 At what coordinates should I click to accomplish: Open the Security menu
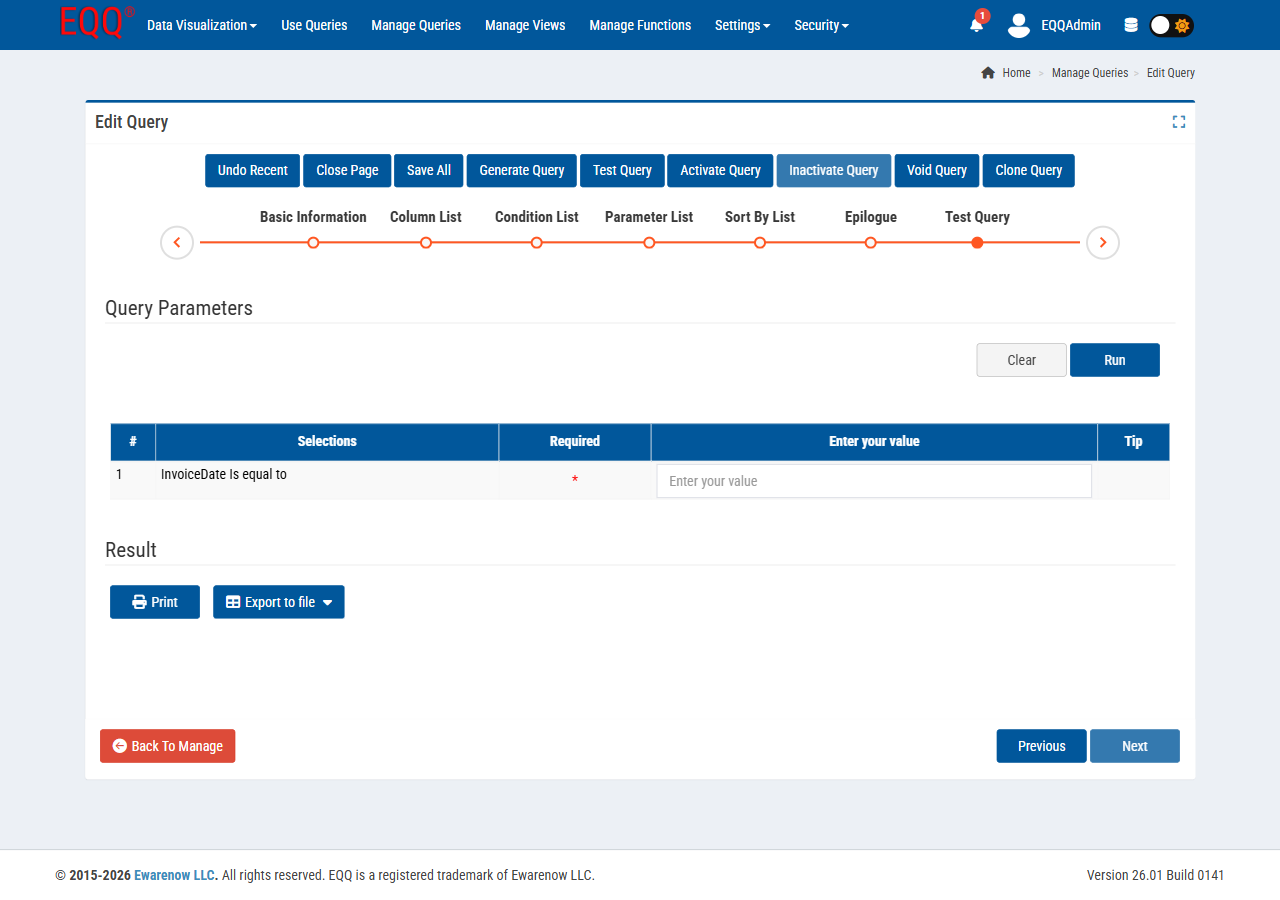pos(820,25)
